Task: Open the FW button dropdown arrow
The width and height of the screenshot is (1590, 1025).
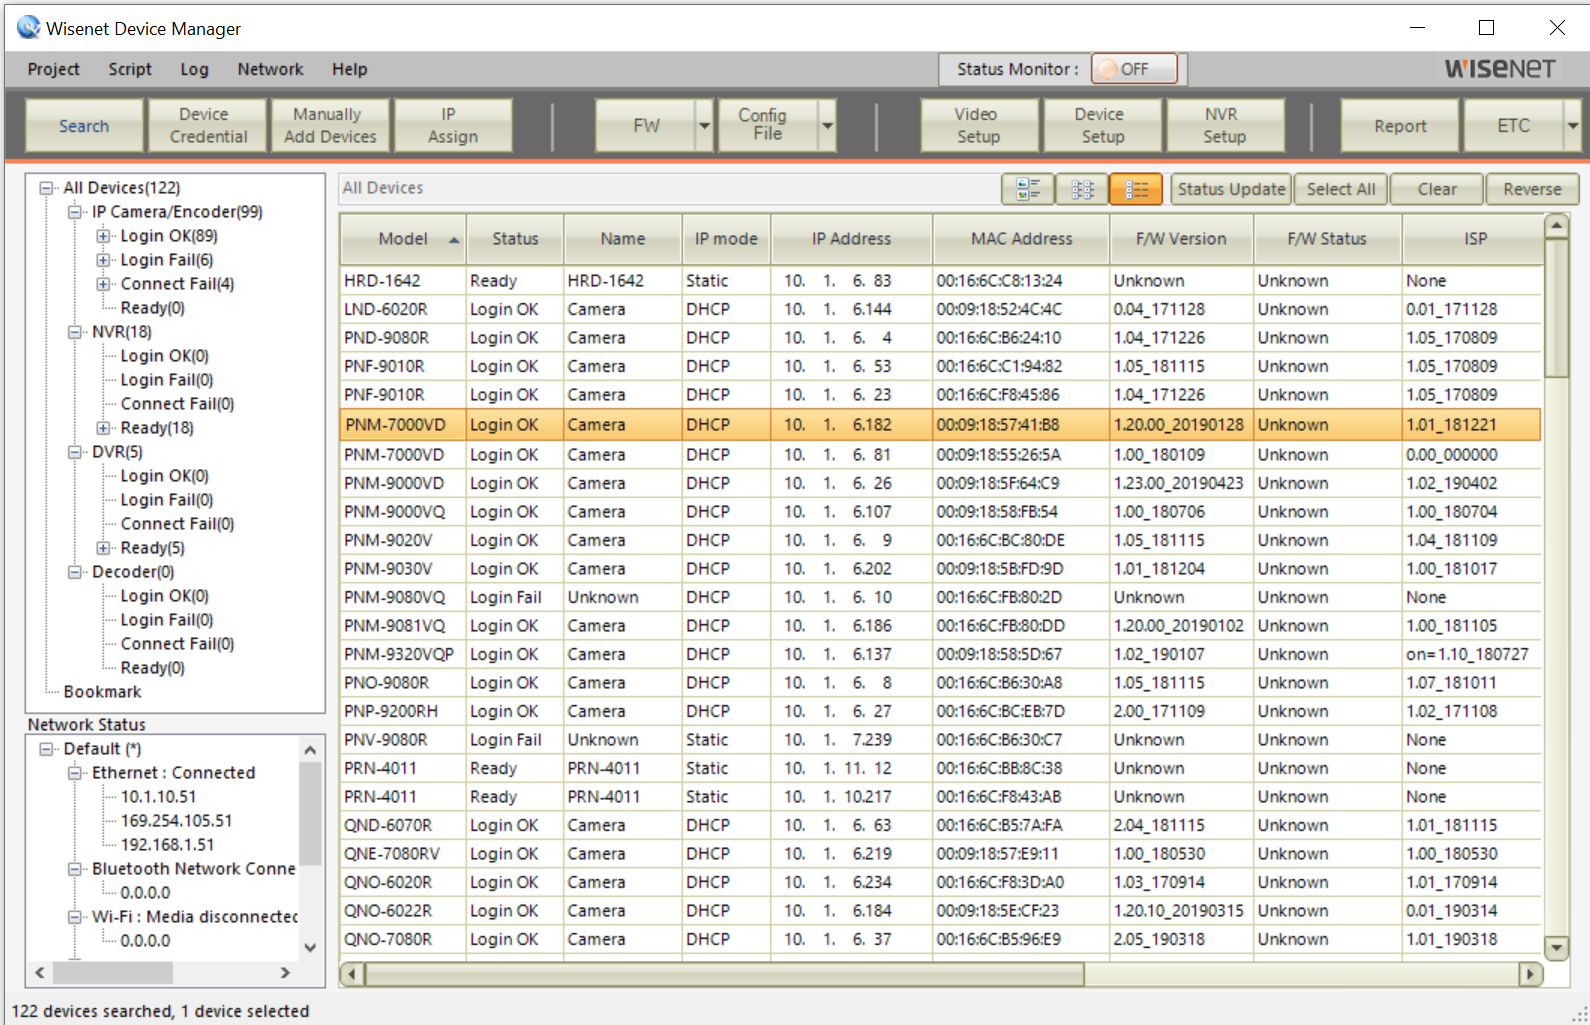Action: pos(704,126)
